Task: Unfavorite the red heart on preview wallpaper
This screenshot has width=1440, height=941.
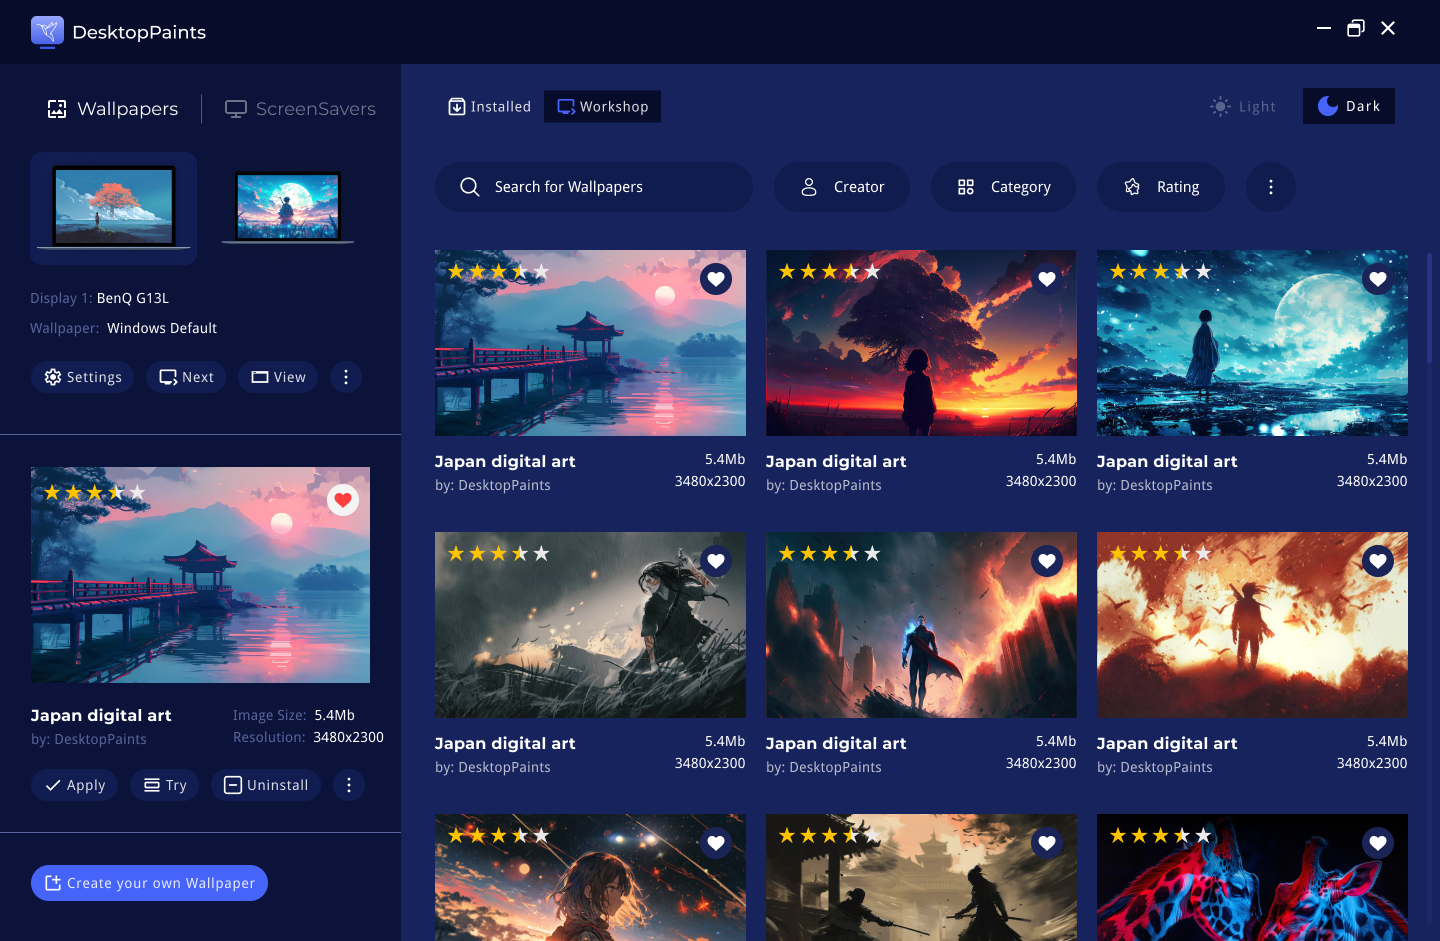Action: pyautogui.click(x=343, y=500)
